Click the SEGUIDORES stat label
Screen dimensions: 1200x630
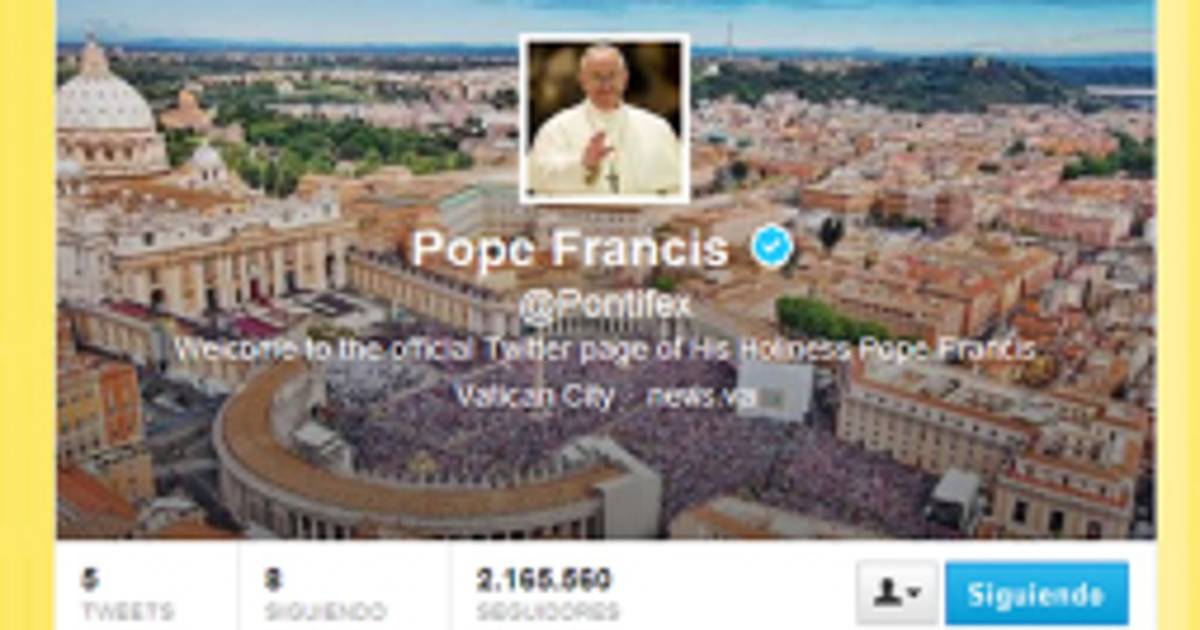click(x=547, y=611)
